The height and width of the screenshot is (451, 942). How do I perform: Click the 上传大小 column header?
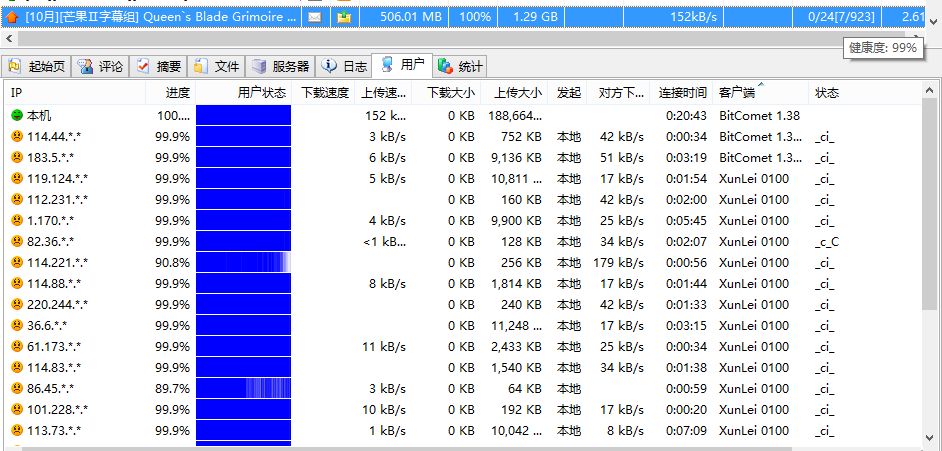pos(517,93)
